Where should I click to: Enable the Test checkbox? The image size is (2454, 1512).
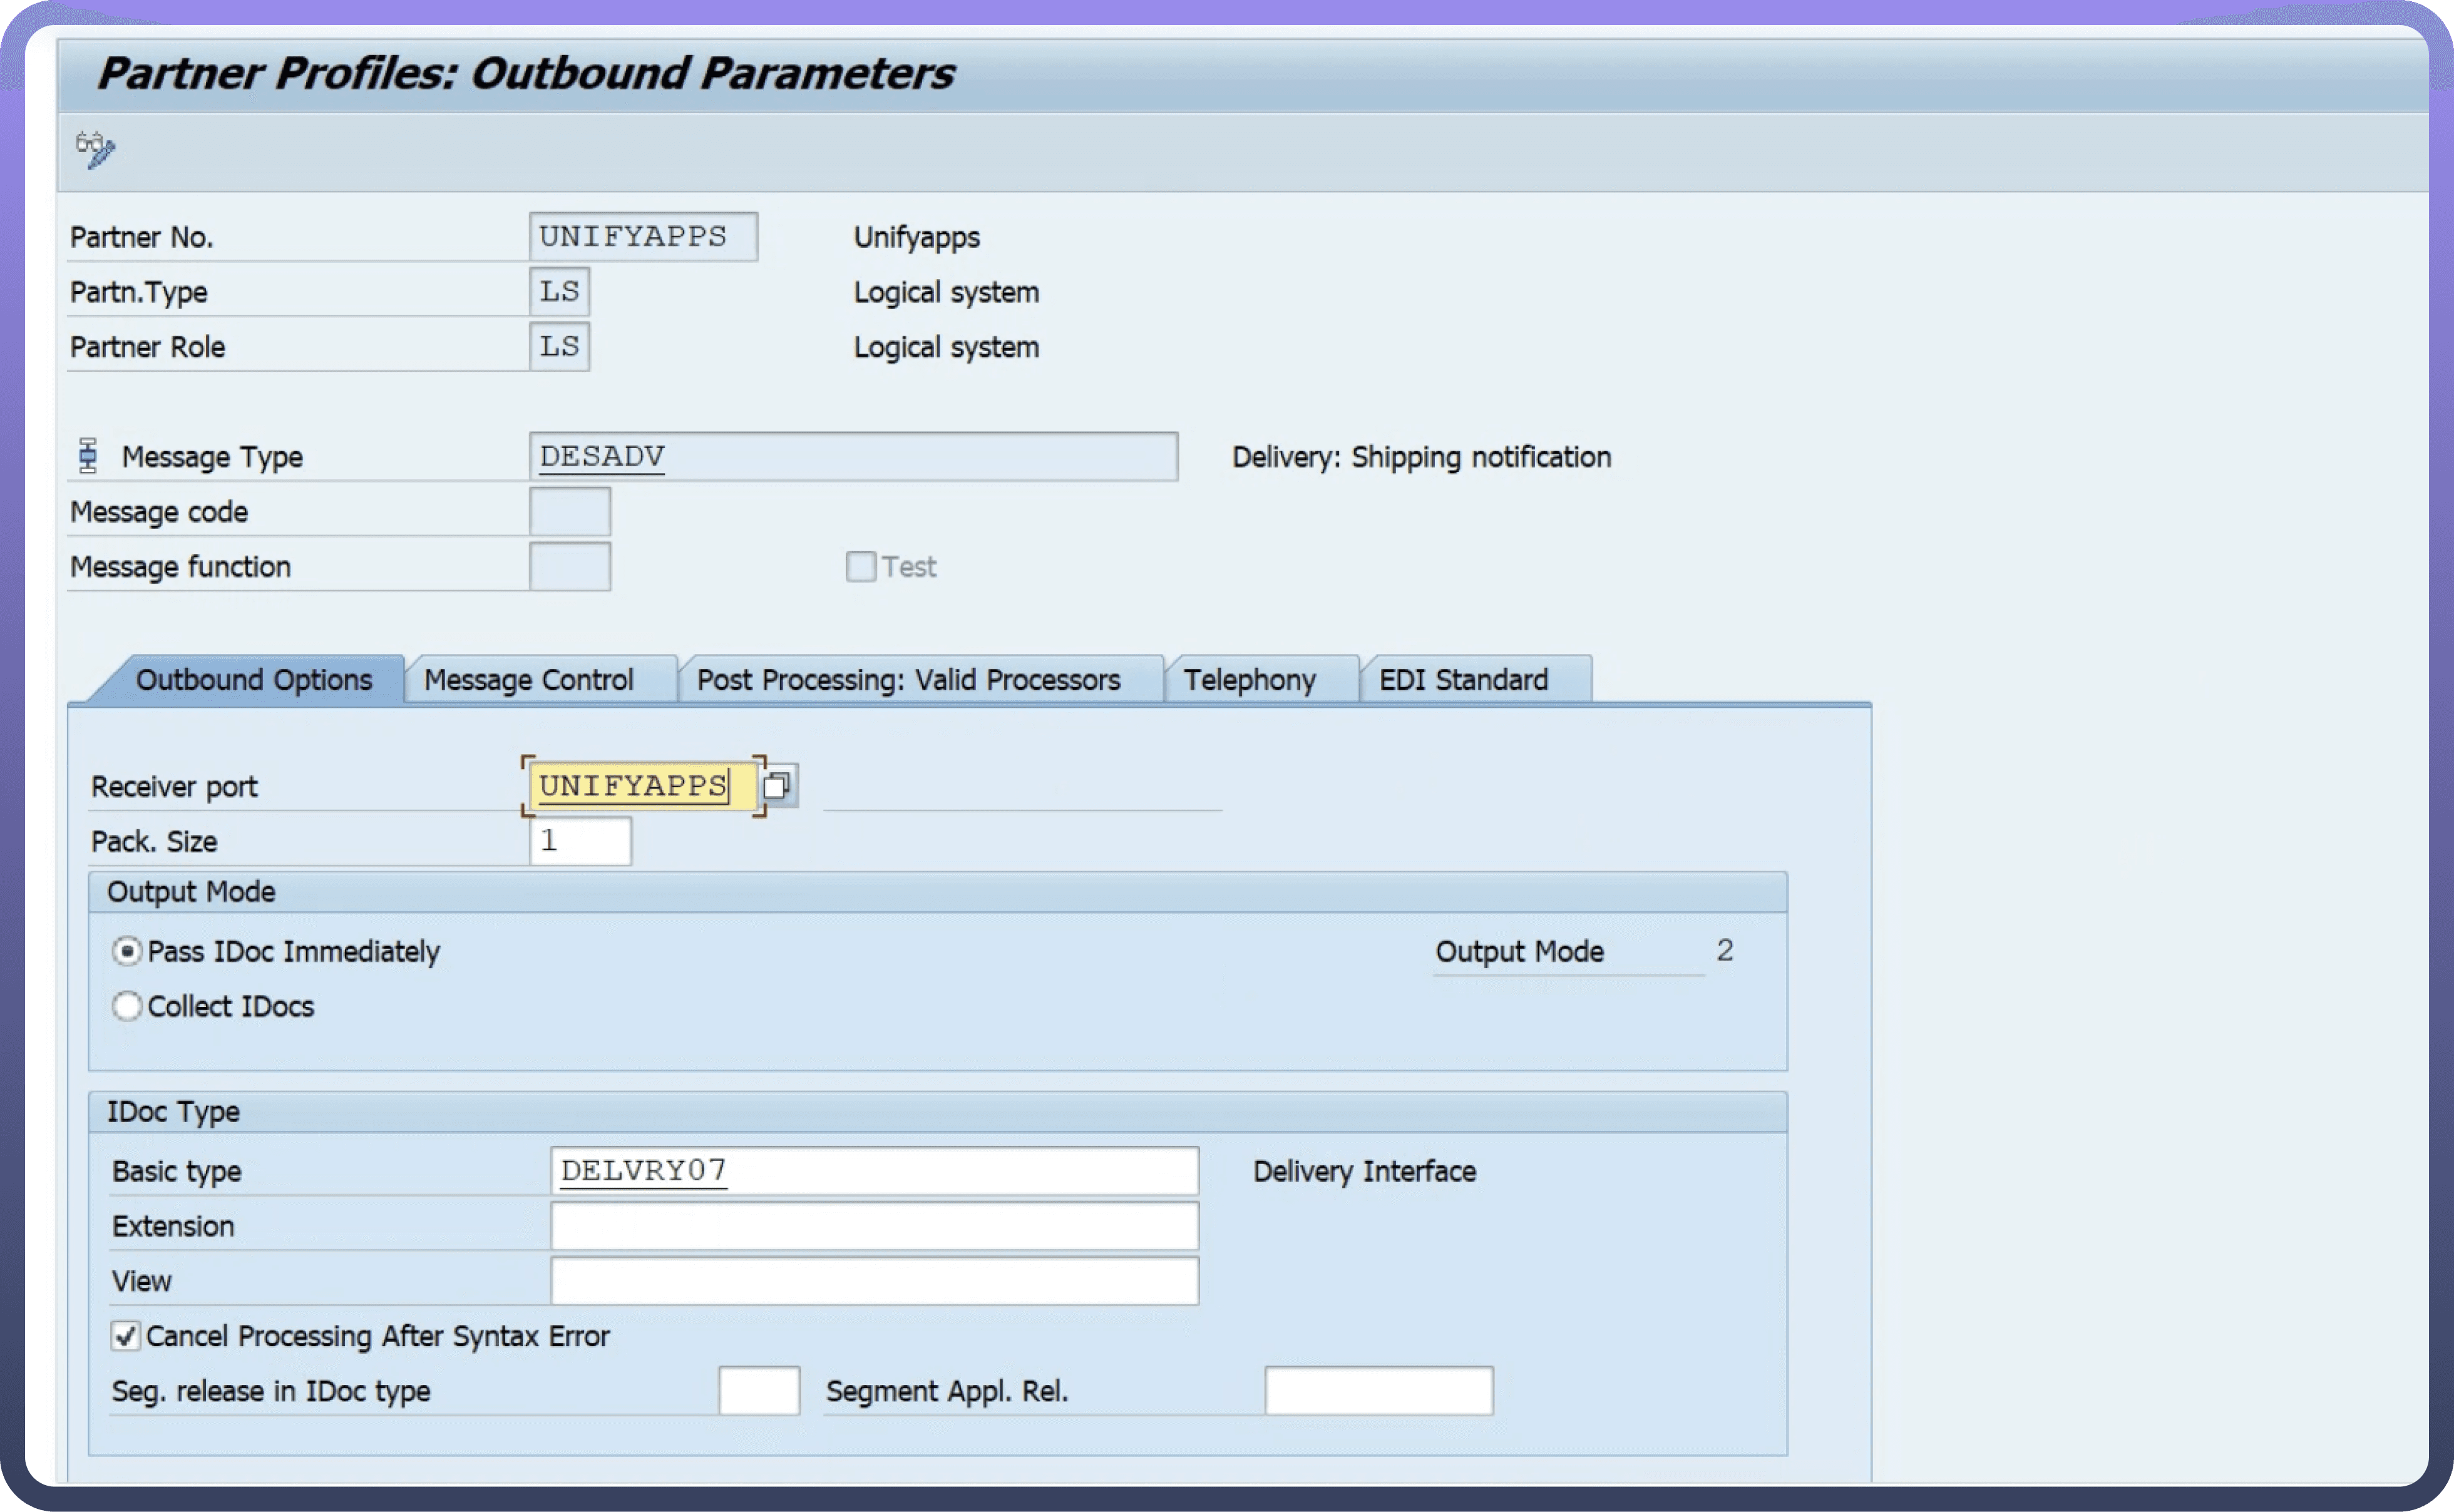860,567
